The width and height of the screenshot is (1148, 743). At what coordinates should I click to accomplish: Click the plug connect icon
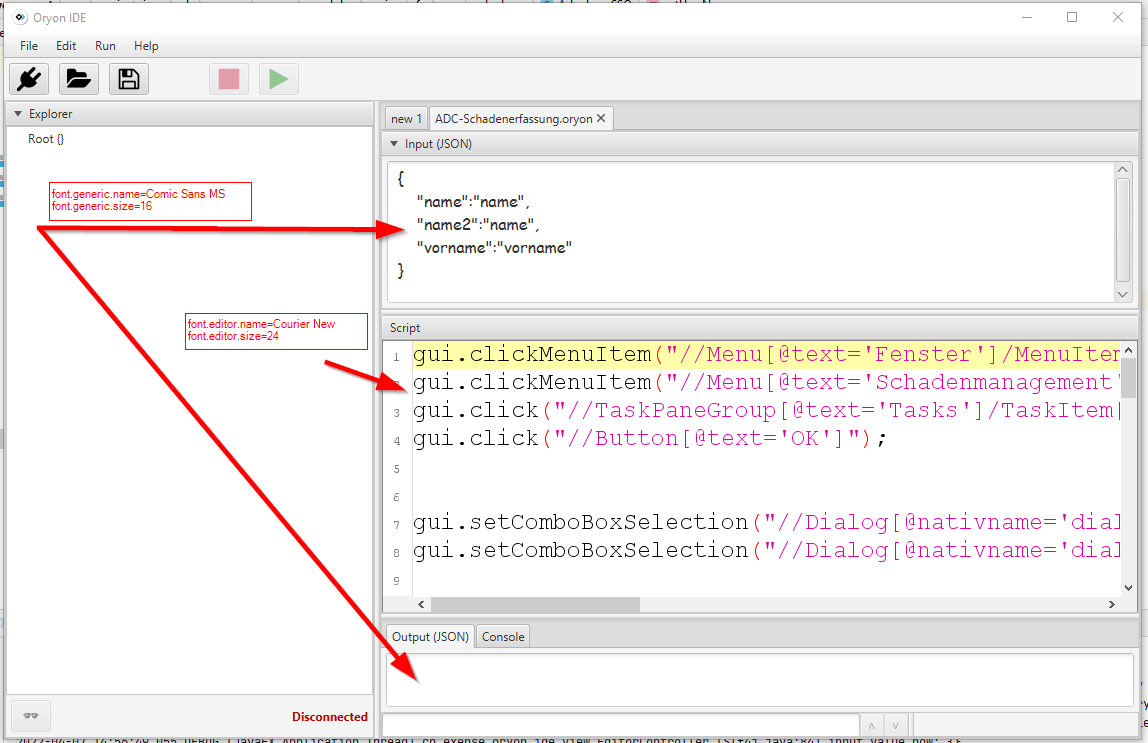[29, 79]
